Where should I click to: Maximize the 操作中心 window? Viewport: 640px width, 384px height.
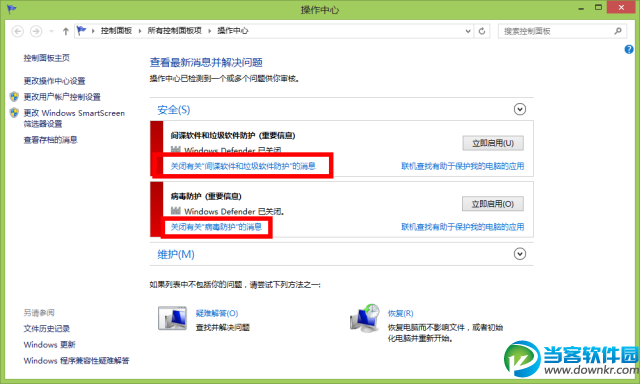tap(598, 8)
